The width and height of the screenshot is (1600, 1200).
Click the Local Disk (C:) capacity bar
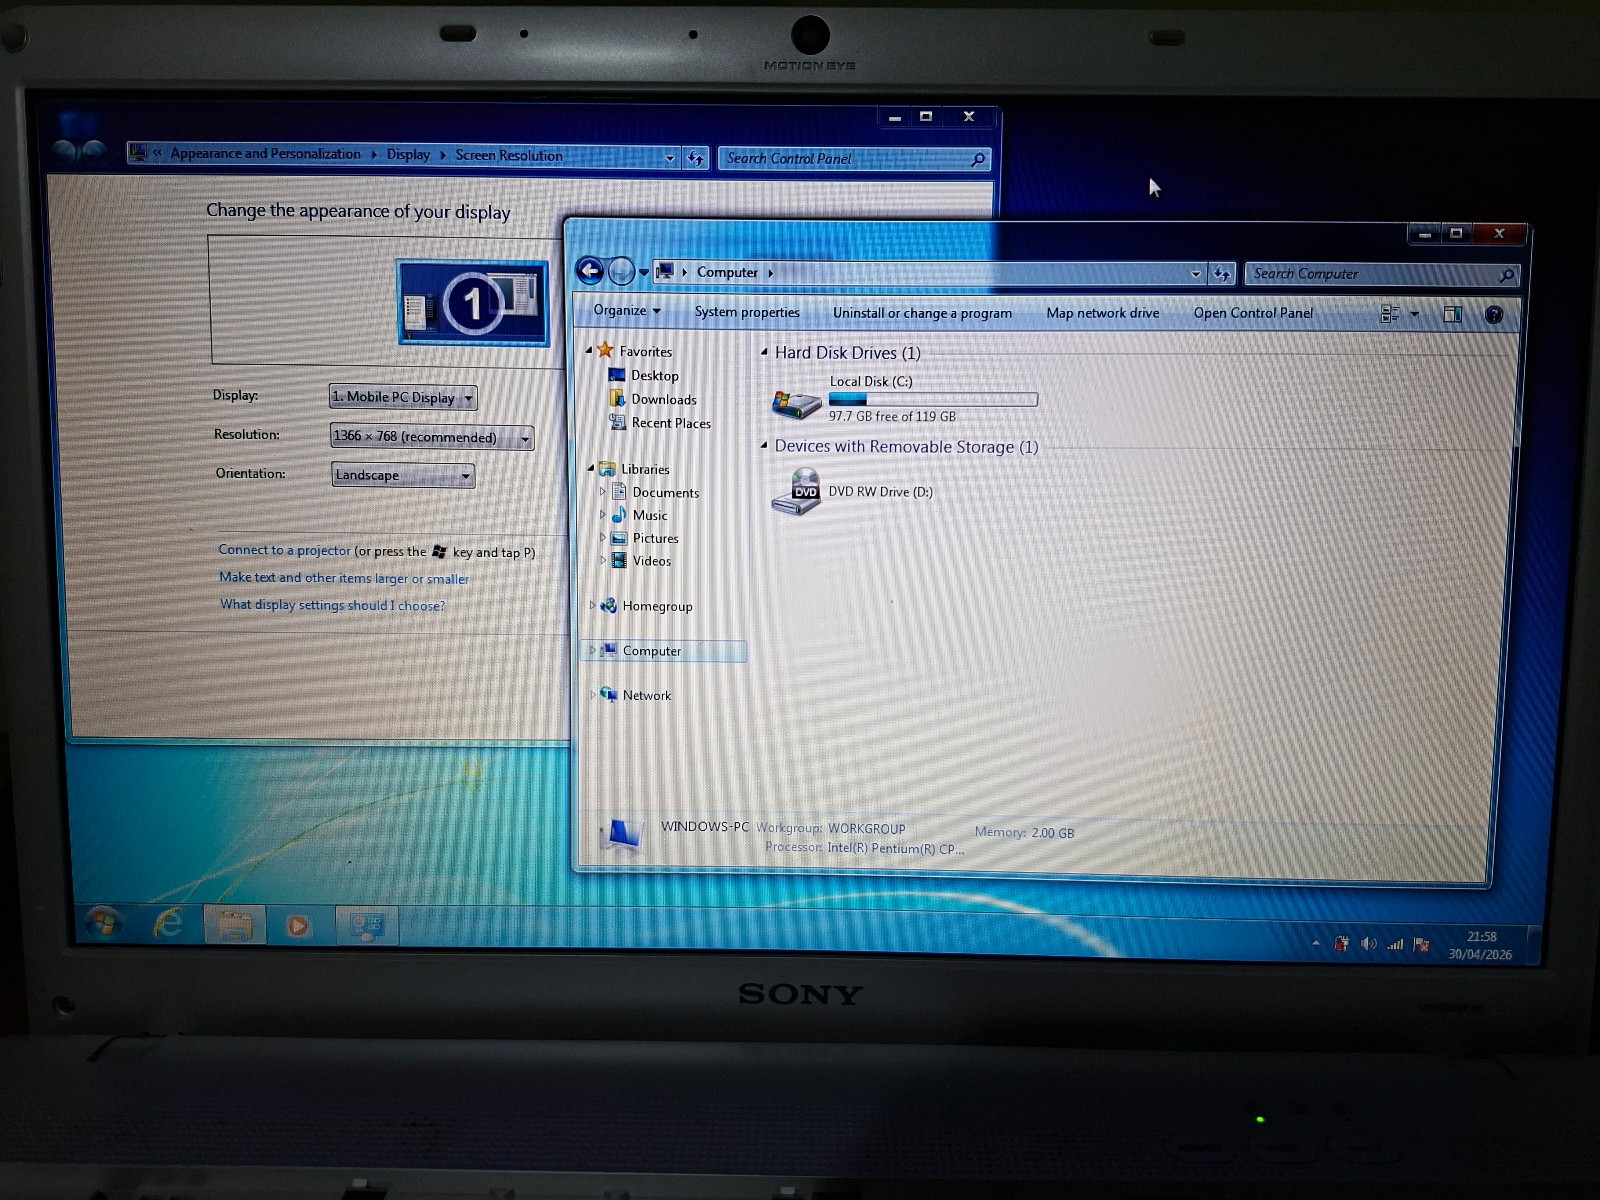click(933, 399)
